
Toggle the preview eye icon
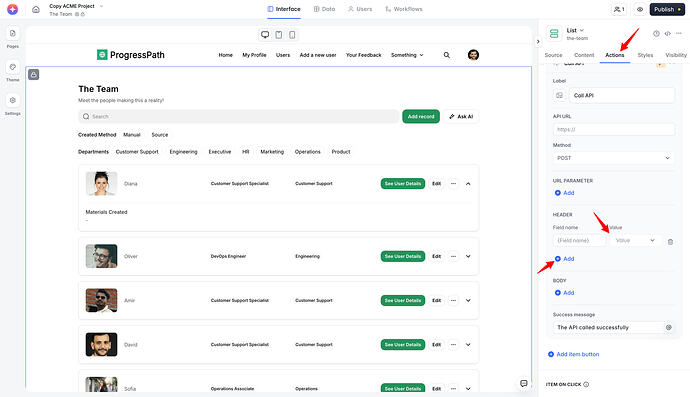[x=640, y=9]
